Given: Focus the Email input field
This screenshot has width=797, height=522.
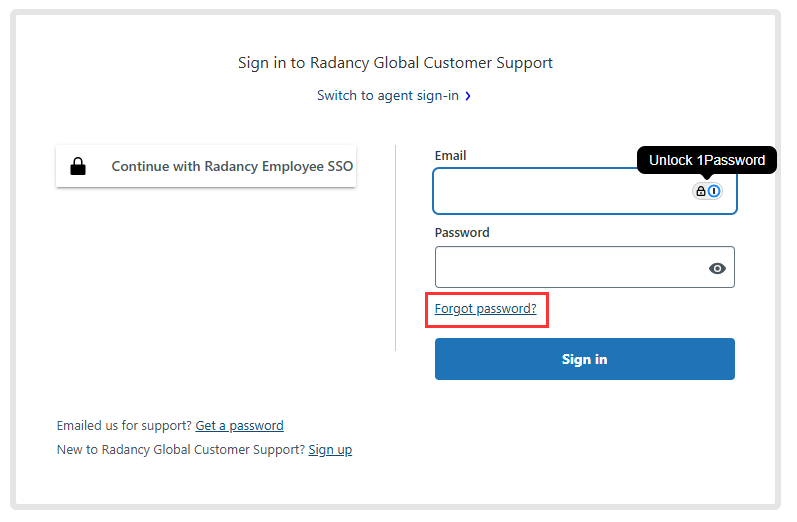Looking at the screenshot, I should 585,191.
